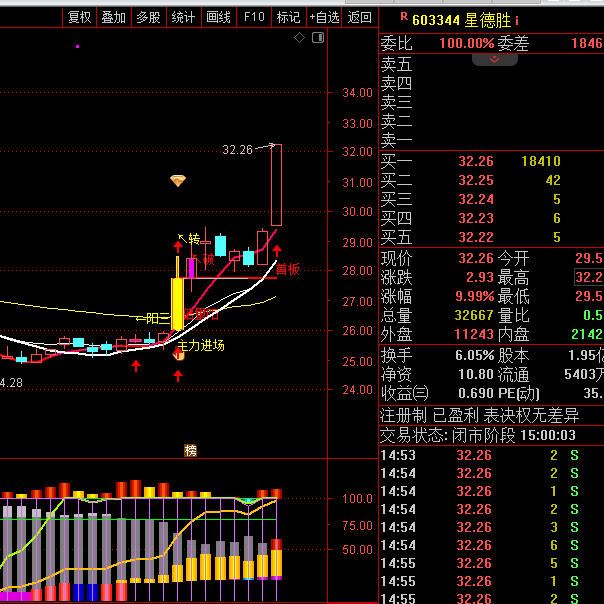Open the 画线 drawing tools
This screenshot has height=604, width=604.
coord(217,17)
